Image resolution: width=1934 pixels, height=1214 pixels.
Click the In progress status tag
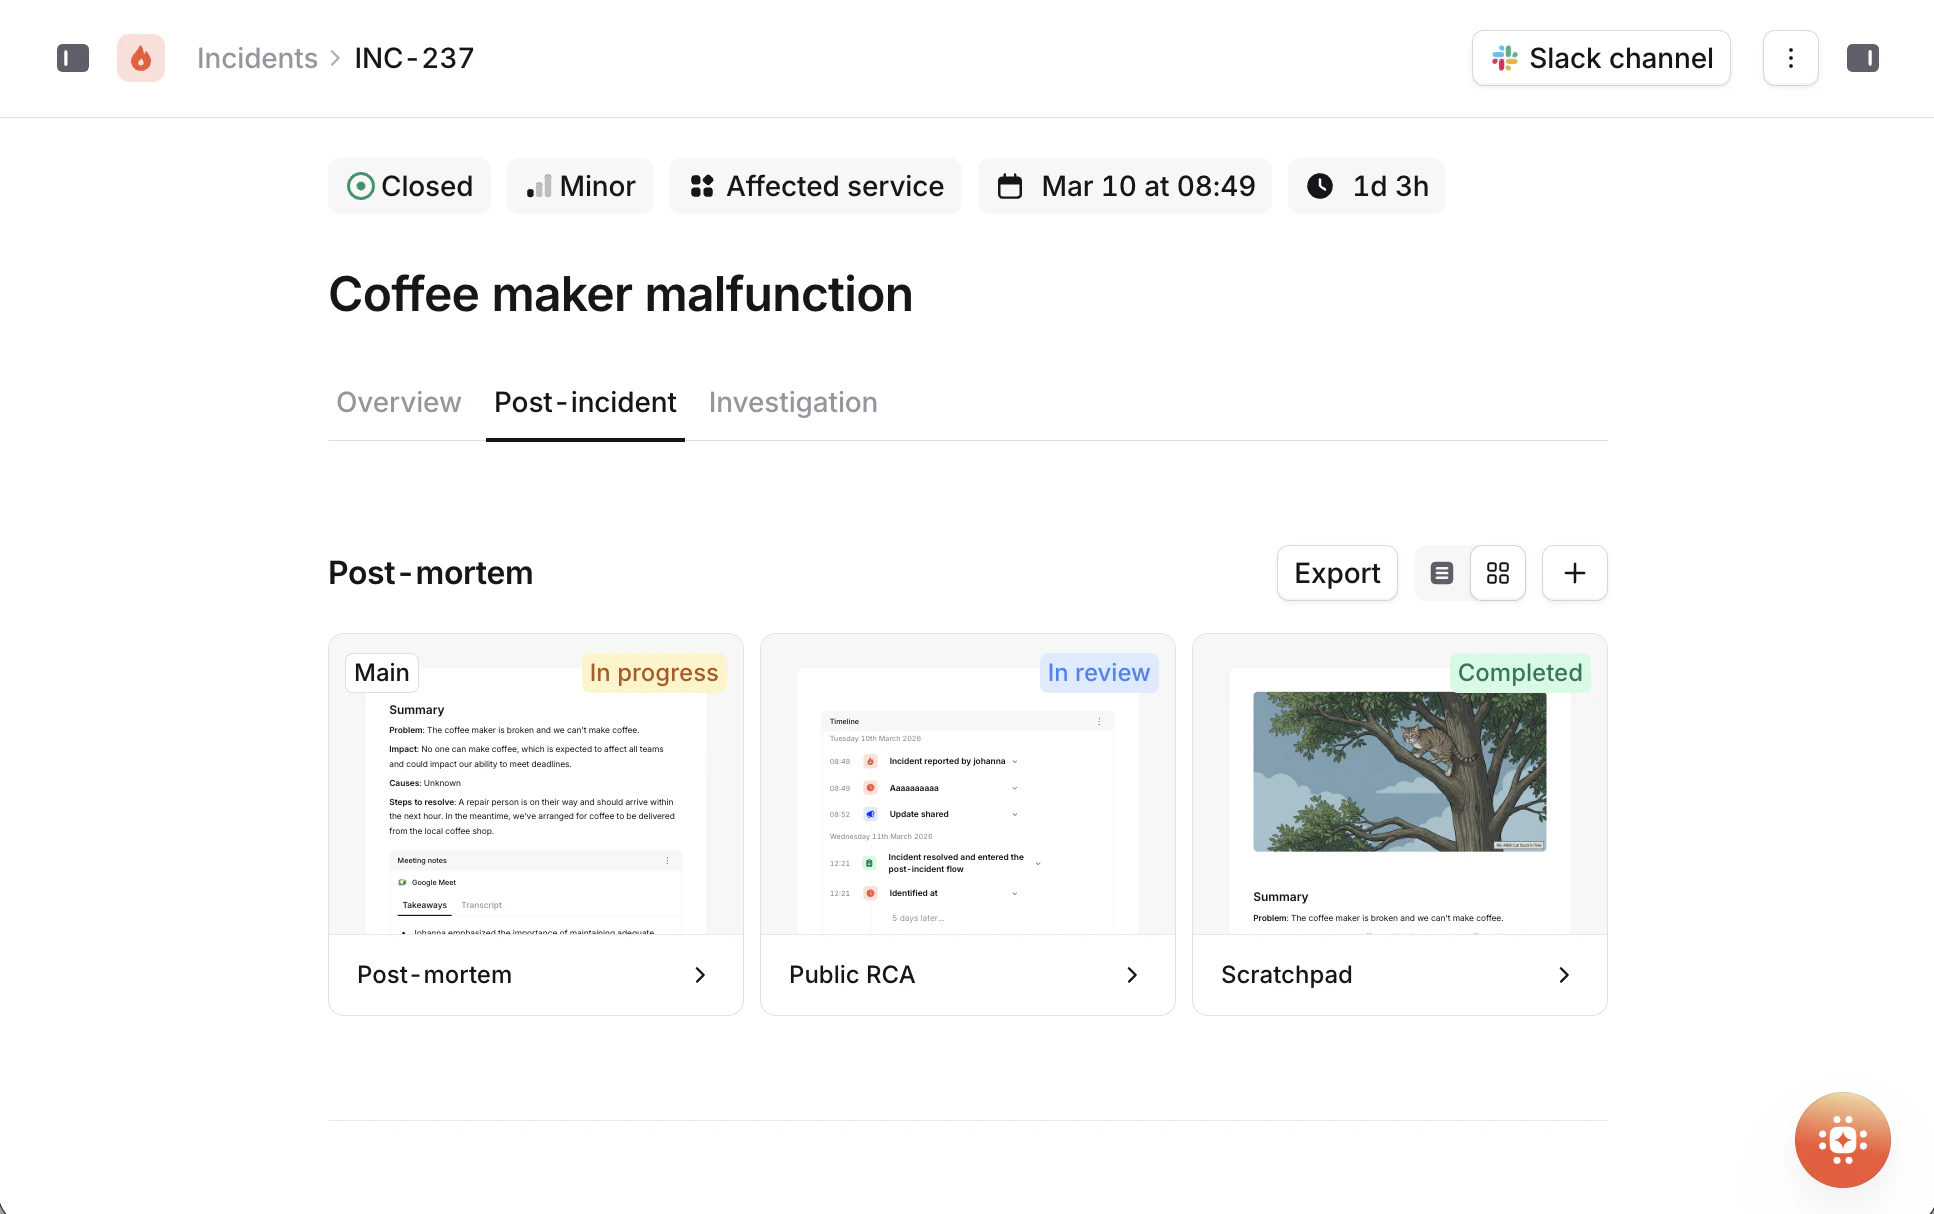[654, 673]
